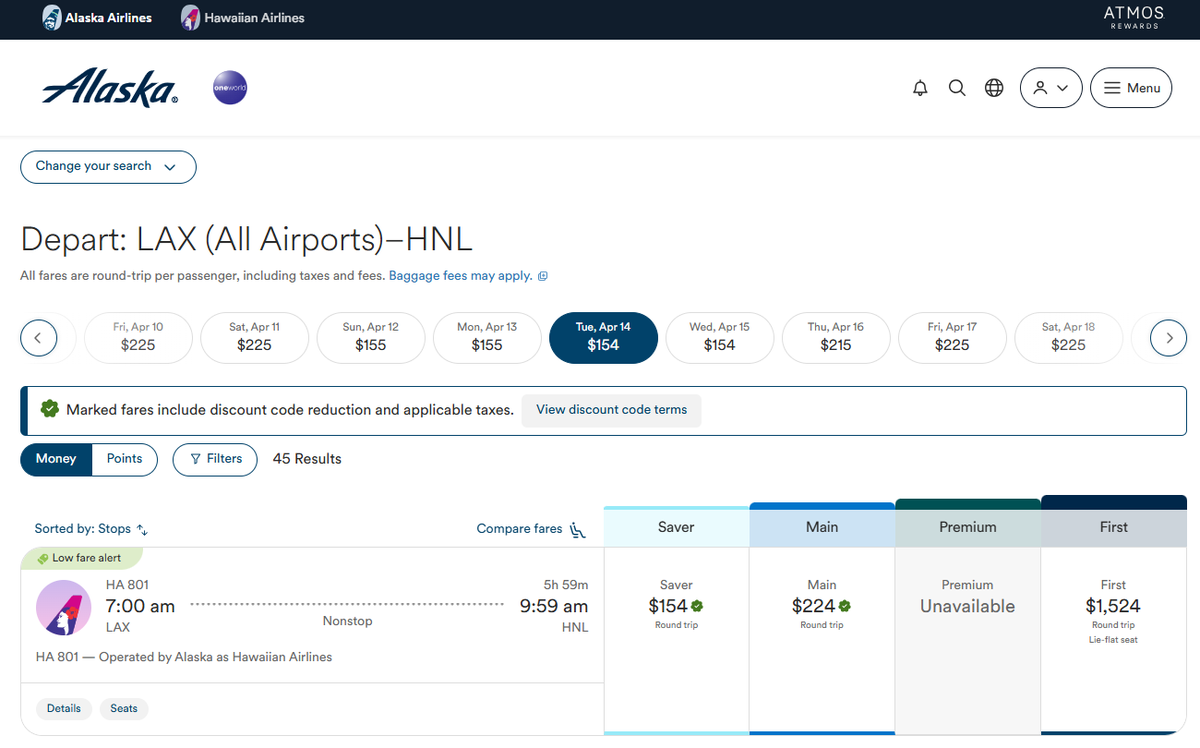This screenshot has width=1200, height=748.
Task: Select the Wed, Apr 15 date tab
Action: (719, 337)
